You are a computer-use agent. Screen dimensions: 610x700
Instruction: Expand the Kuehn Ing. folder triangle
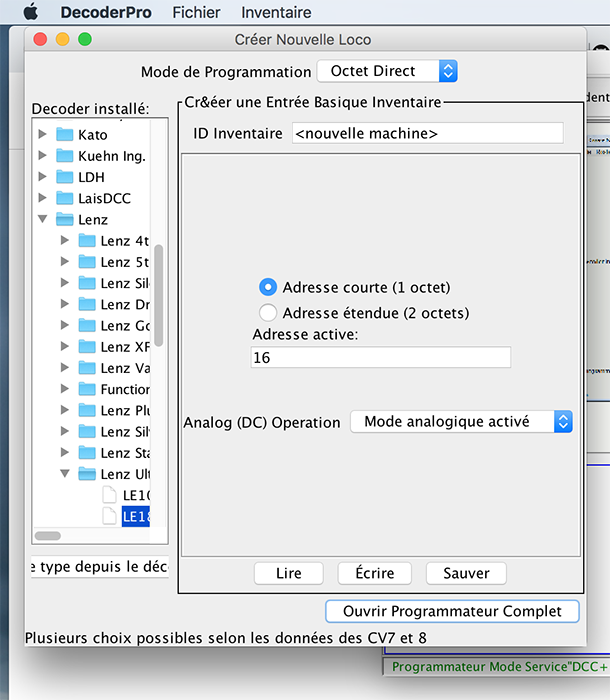(x=42, y=155)
